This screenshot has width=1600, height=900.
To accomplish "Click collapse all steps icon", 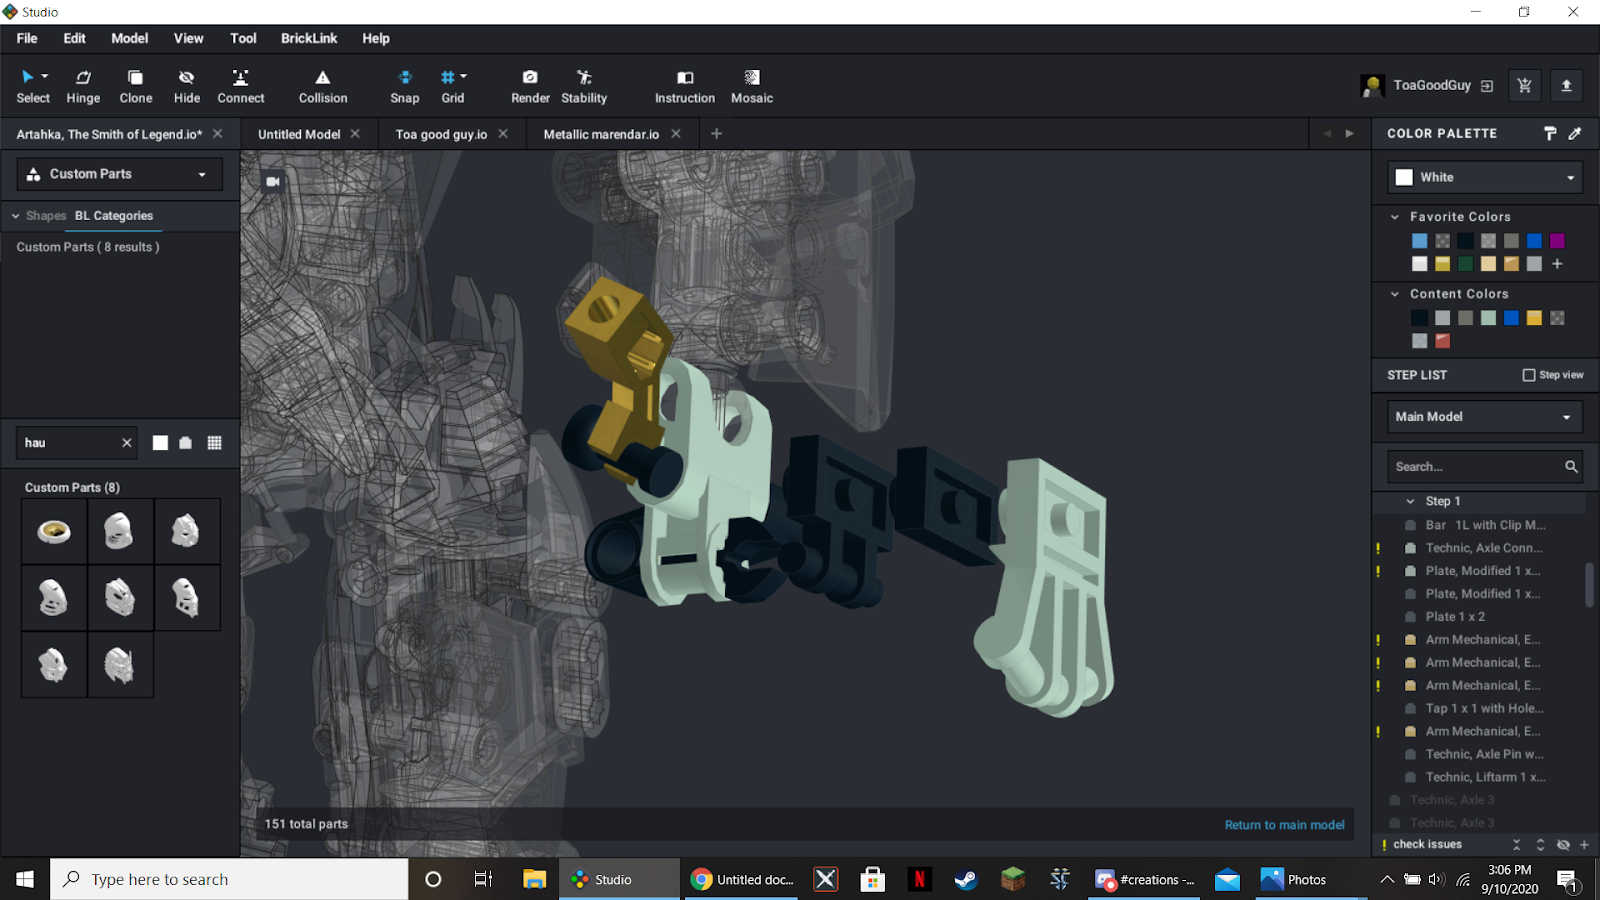I will click(1517, 845).
